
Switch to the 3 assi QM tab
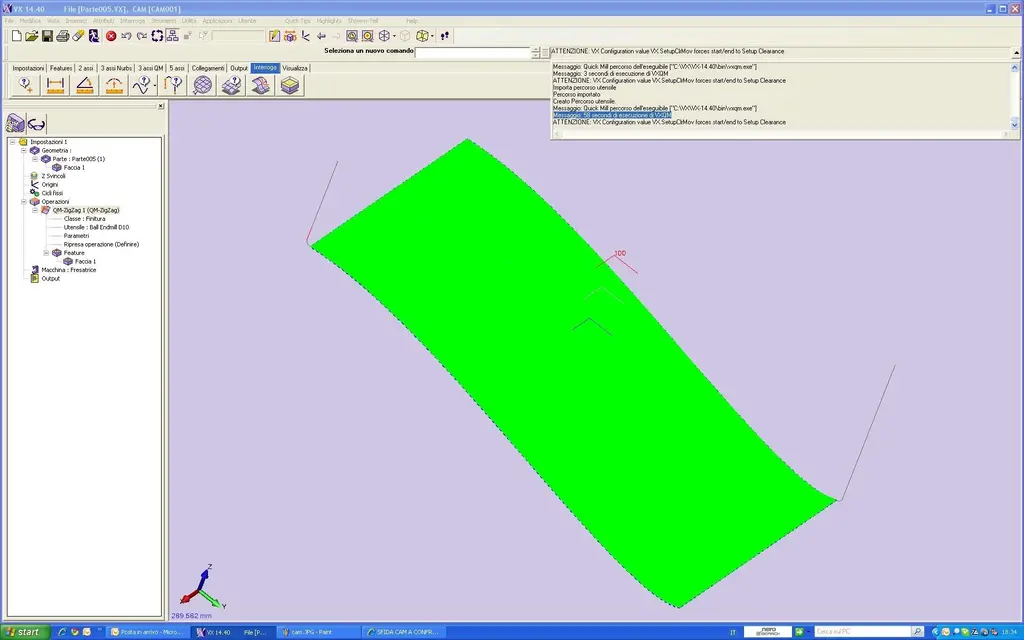pos(151,68)
